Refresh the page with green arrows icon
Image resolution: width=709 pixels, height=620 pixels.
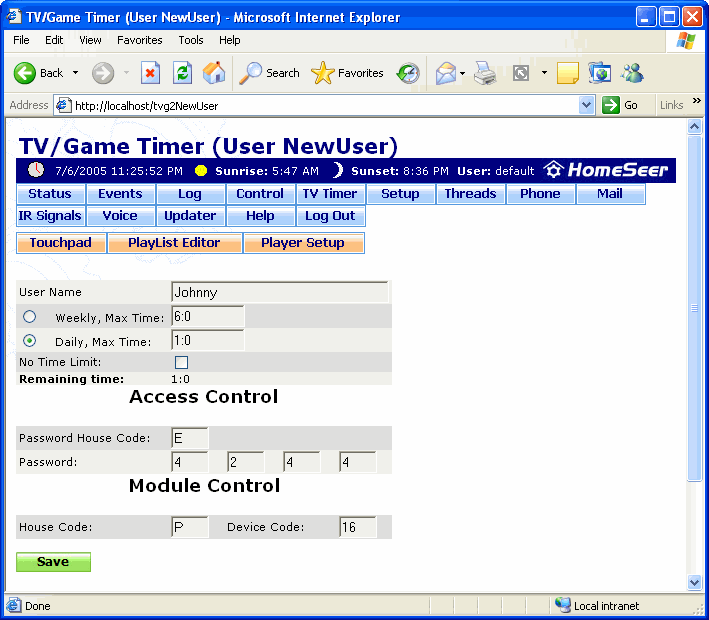point(182,73)
